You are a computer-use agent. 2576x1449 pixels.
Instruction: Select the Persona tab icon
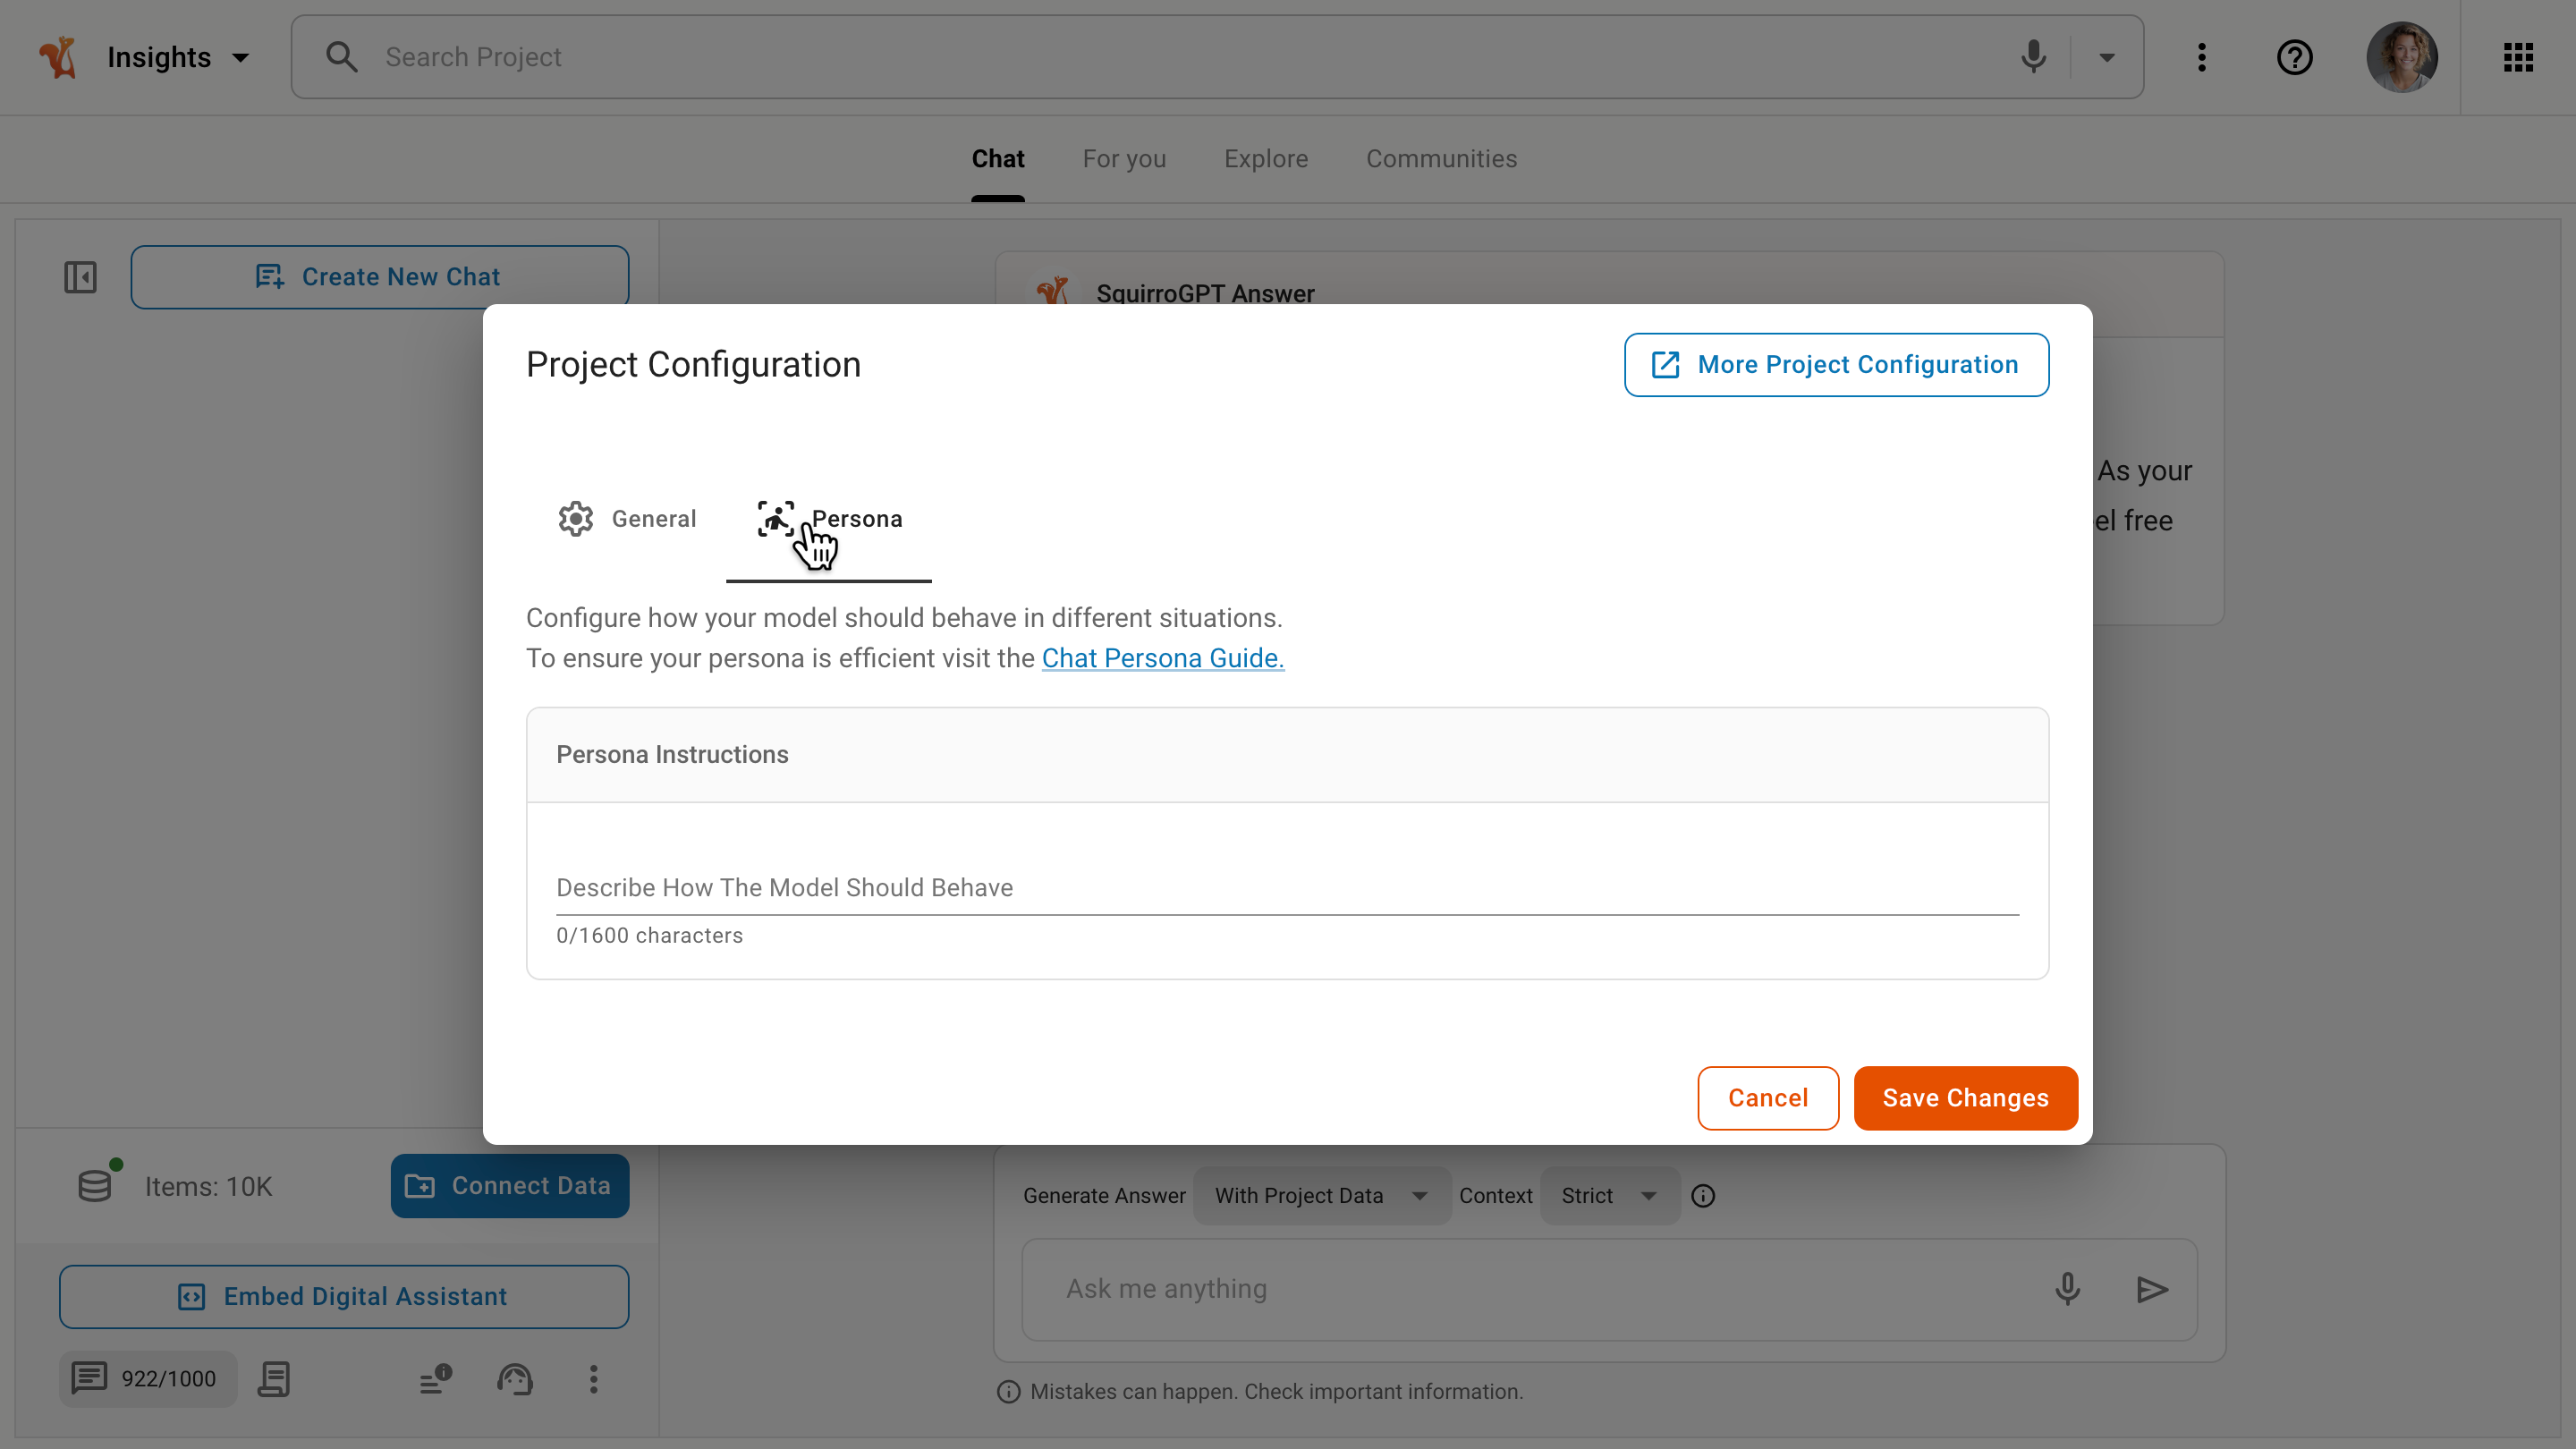[777, 519]
